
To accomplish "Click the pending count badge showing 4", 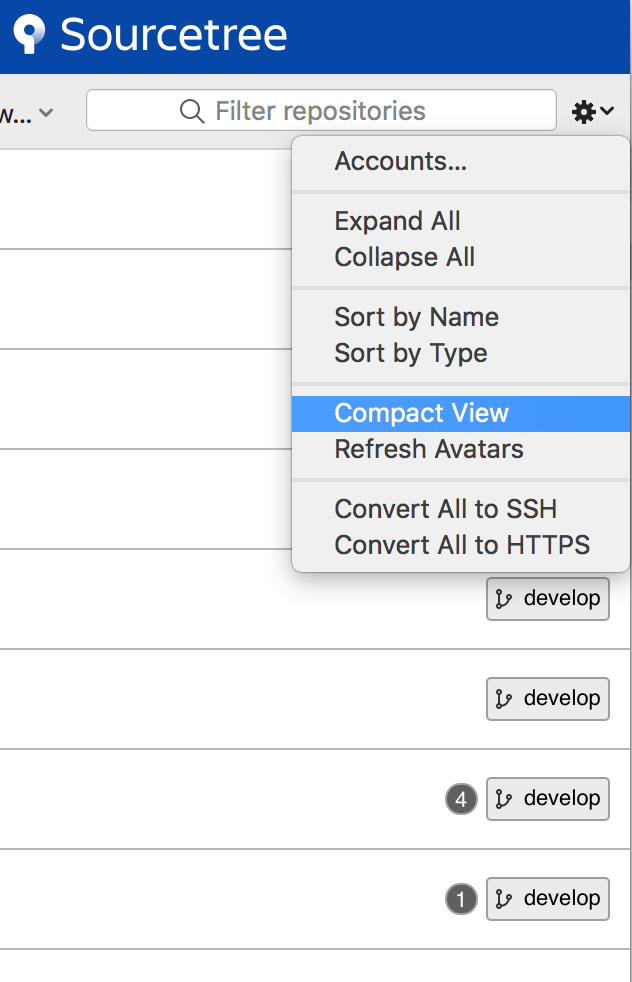I will point(461,800).
